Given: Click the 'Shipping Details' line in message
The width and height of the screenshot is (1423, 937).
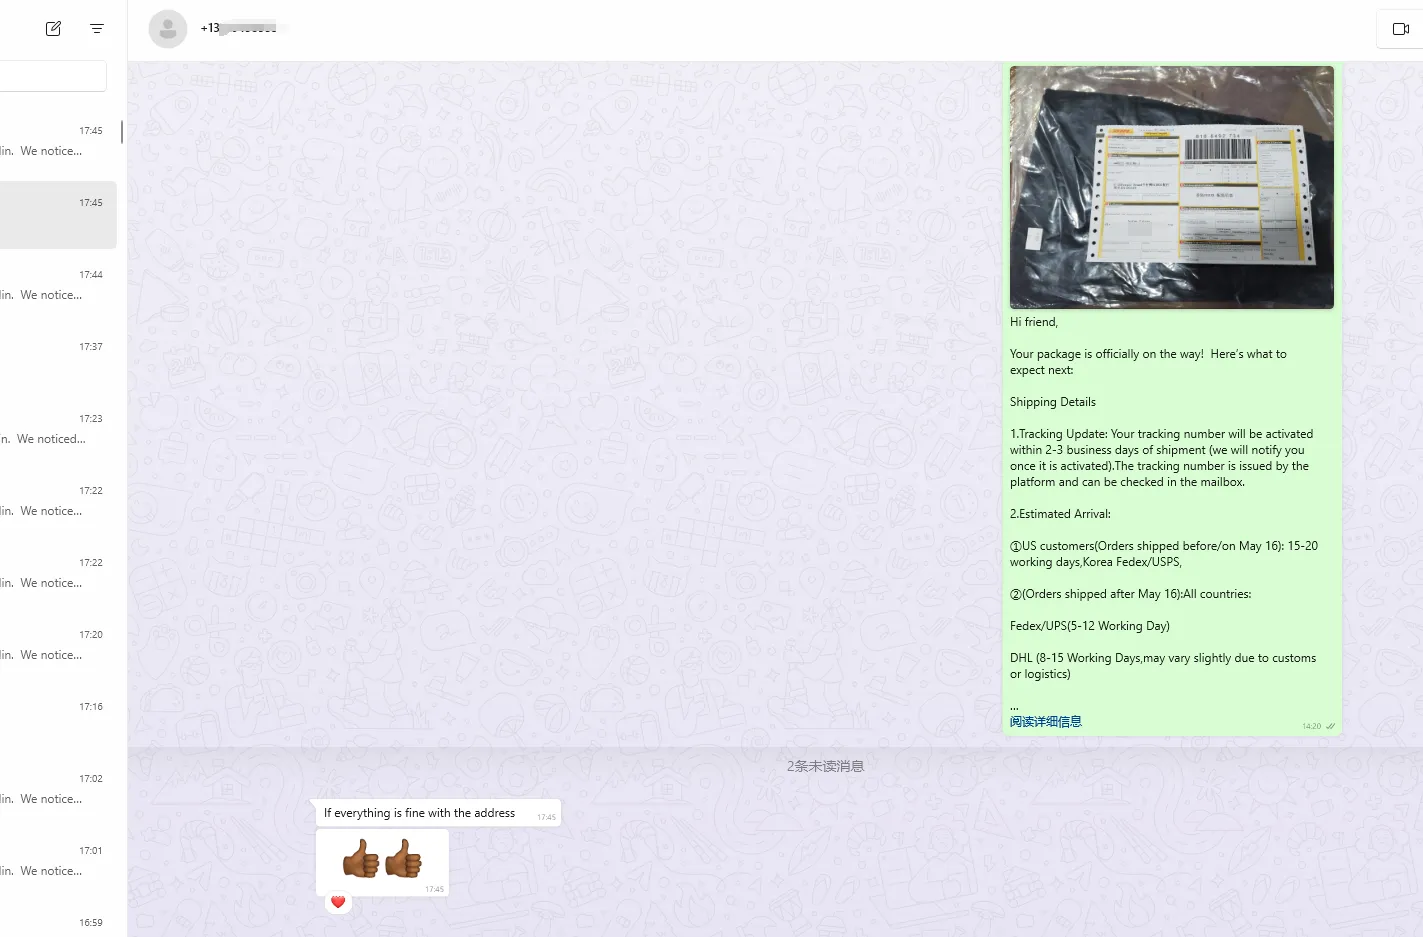Looking at the screenshot, I should click(1053, 402).
